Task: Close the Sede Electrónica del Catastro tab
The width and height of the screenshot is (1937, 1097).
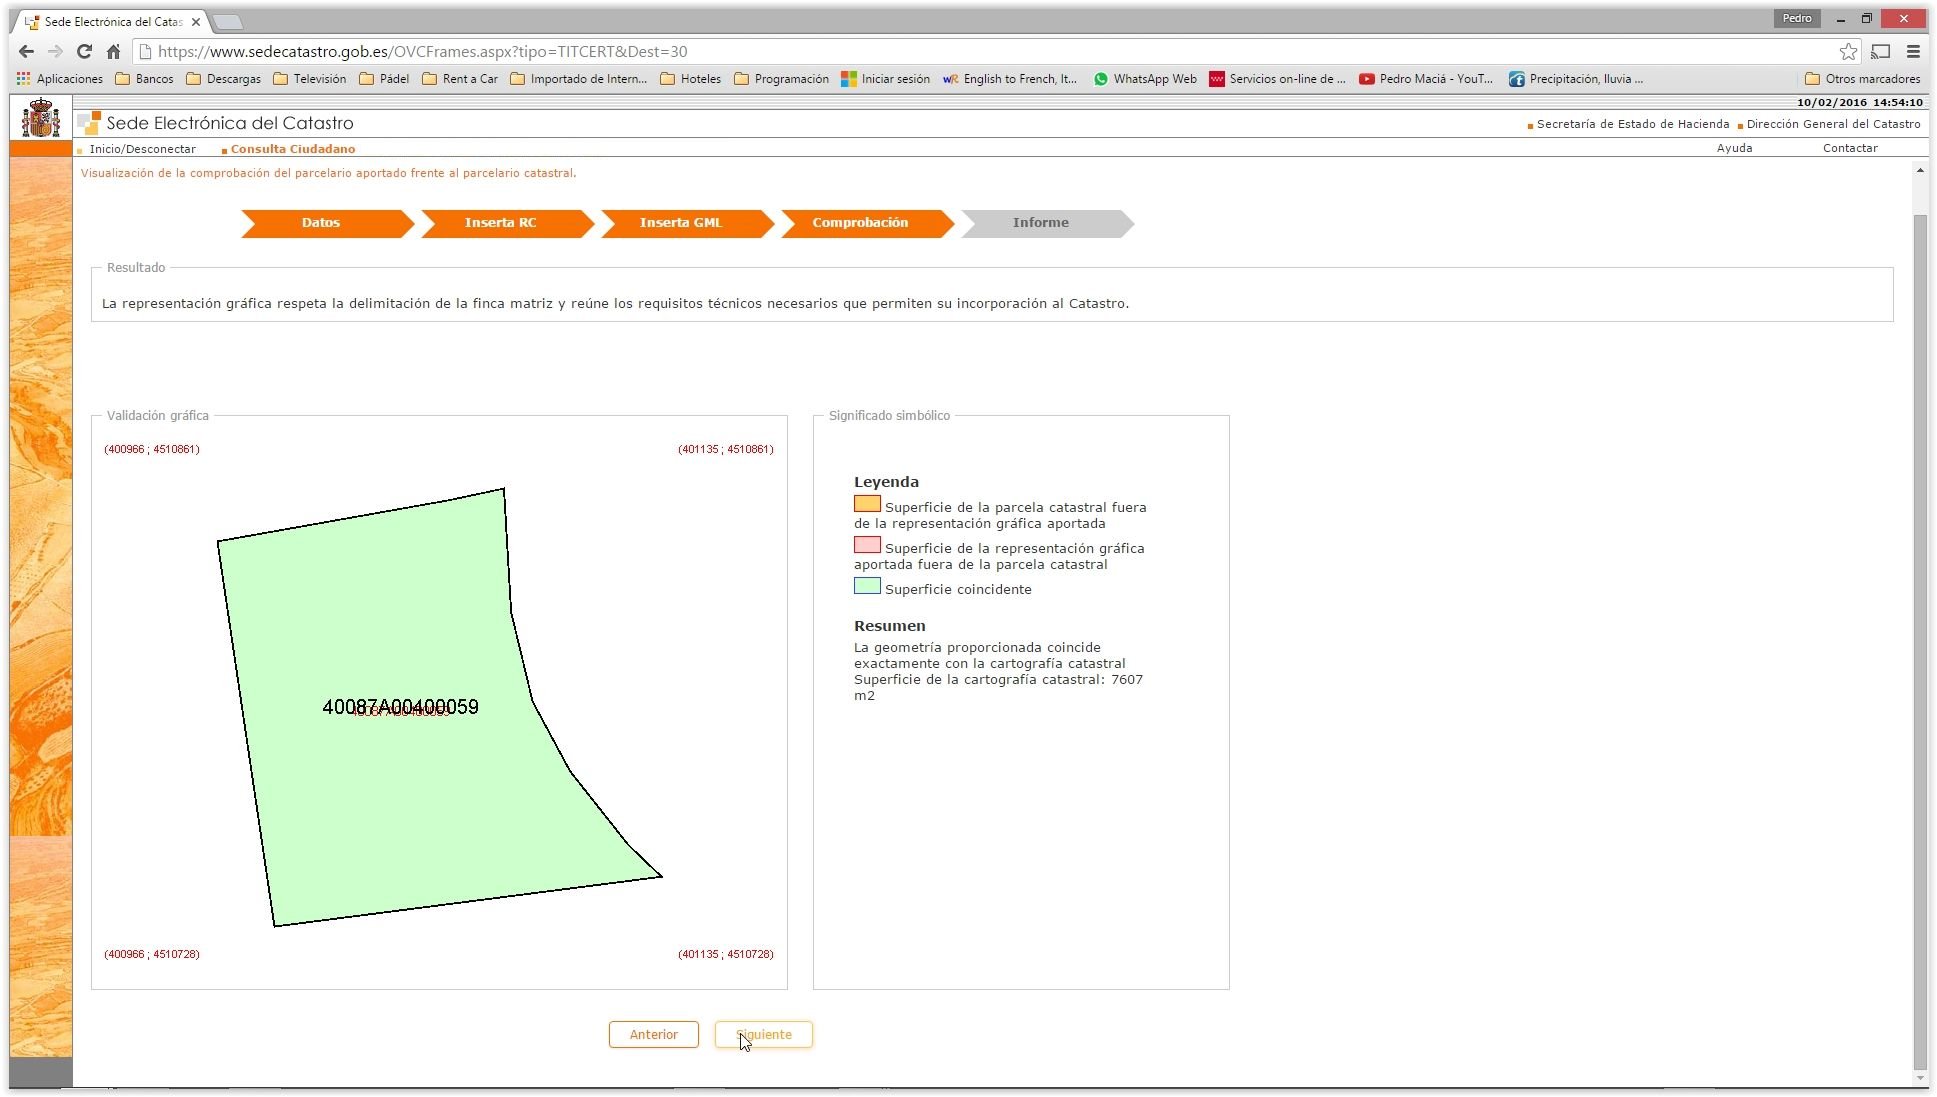Action: point(196,21)
